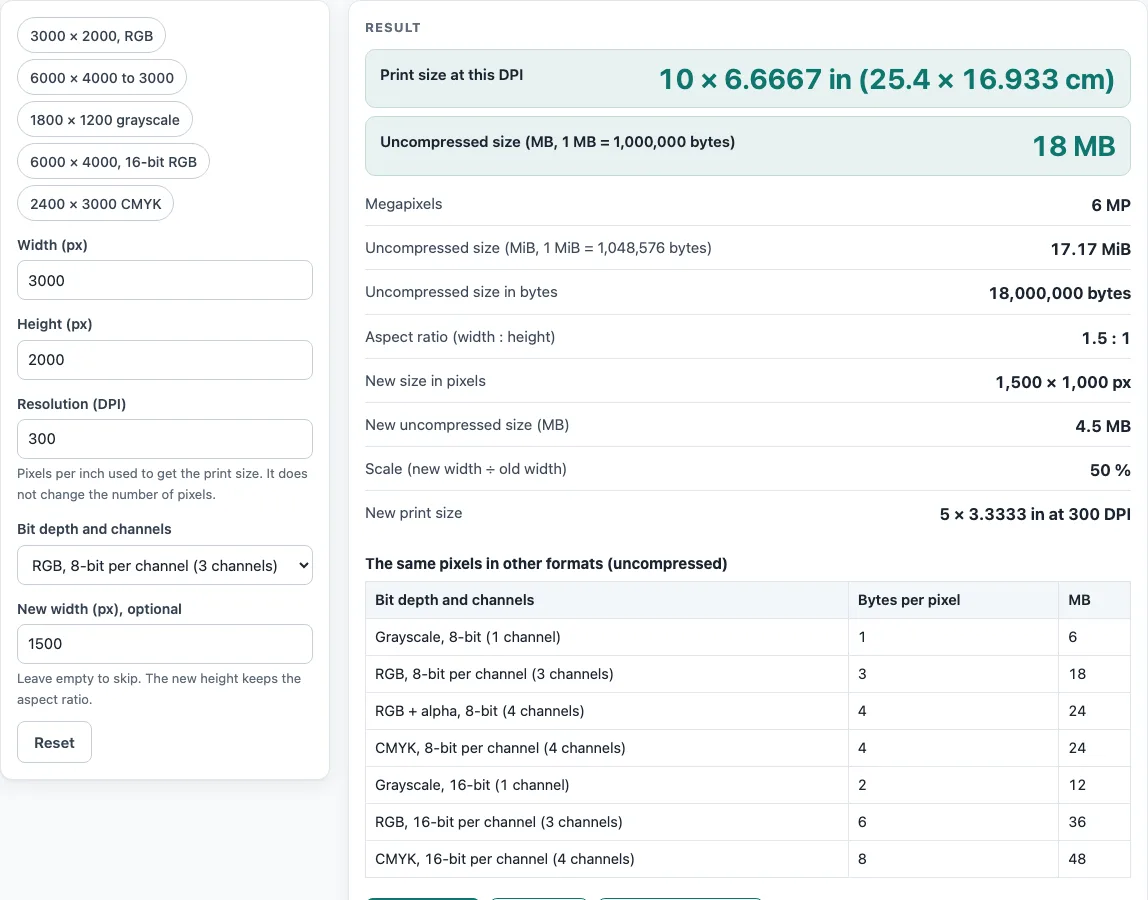Click the new print size 5 × 3.3333 in value
Viewport: 1148px width, 900px height.
pyautogui.click(x=1035, y=514)
